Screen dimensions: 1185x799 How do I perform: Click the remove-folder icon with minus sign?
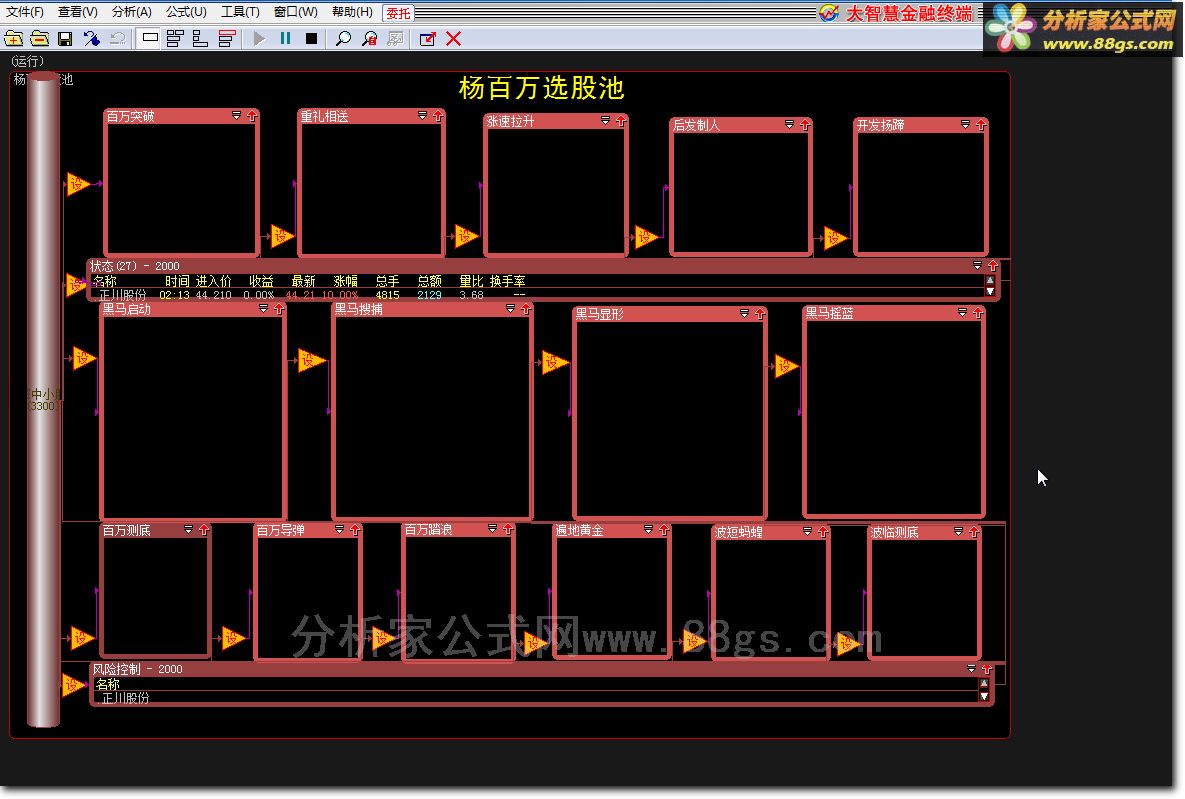(39, 39)
